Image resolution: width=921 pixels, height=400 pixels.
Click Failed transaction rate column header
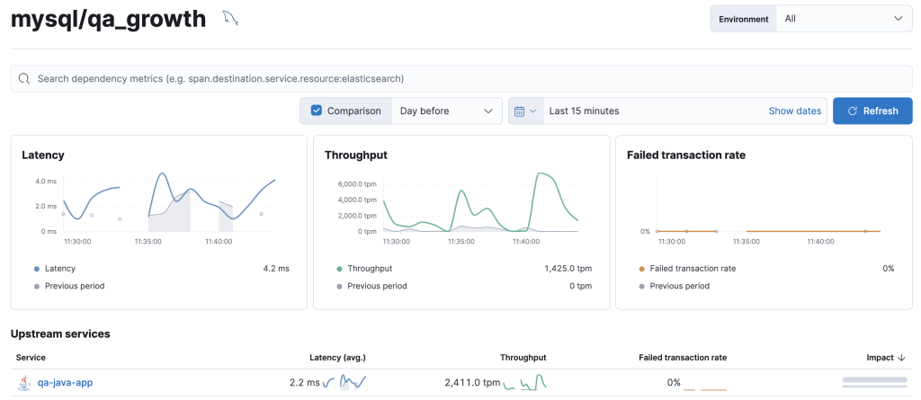click(x=683, y=357)
